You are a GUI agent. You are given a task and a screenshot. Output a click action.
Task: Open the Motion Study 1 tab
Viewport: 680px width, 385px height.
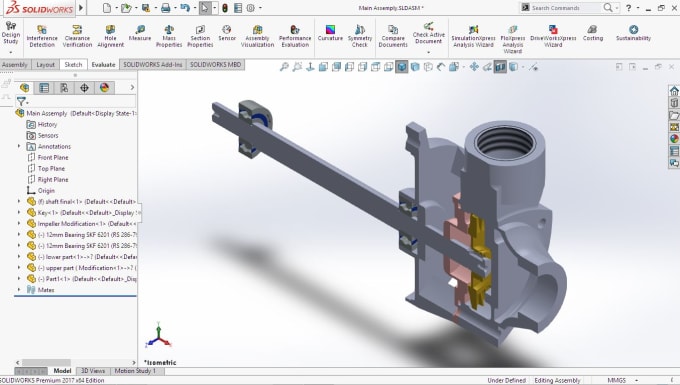click(135, 371)
